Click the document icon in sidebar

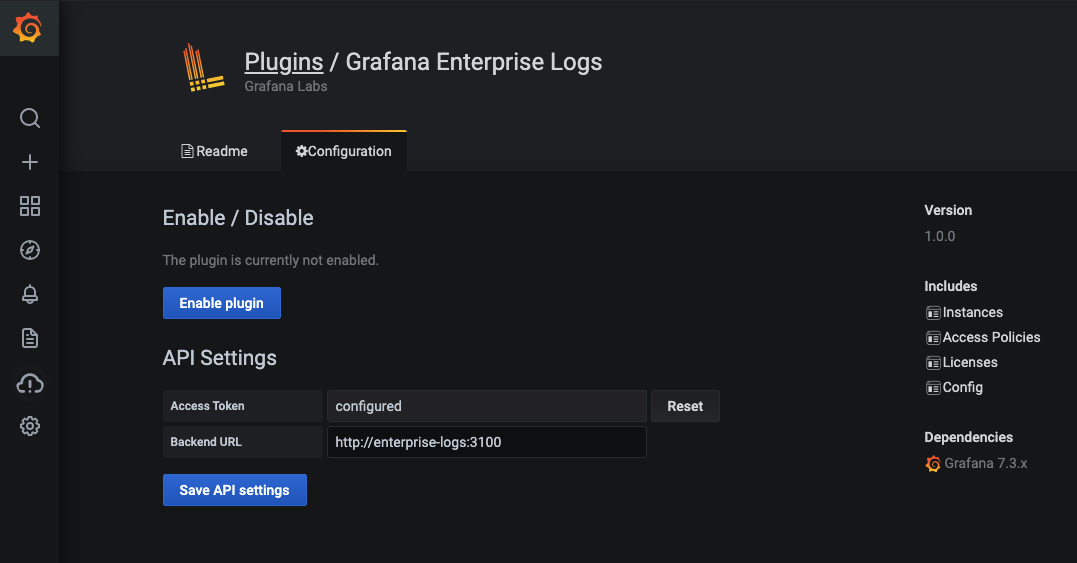point(30,338)
